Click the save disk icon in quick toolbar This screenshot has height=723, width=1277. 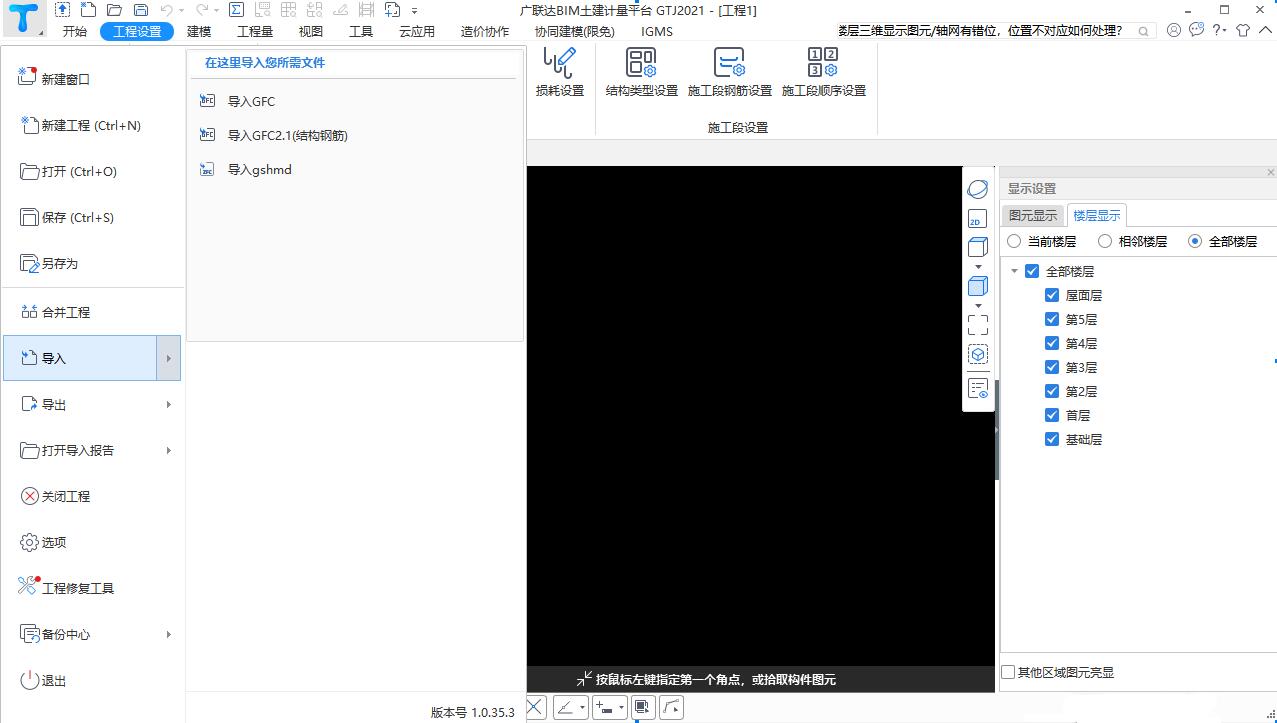pyautogui.click(x=141, y=10)
